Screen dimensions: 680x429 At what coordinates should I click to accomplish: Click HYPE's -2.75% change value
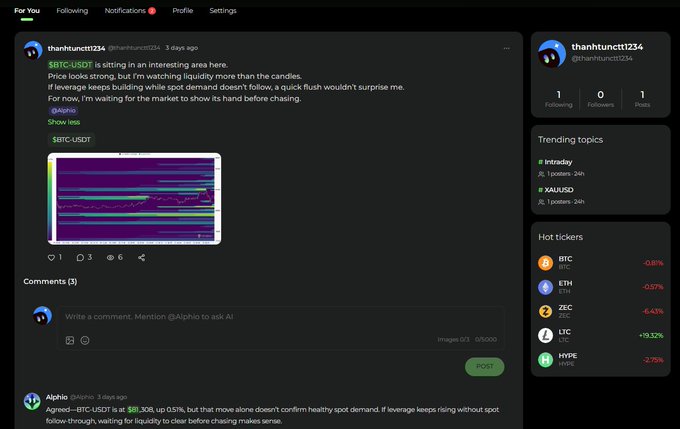[653, 360]
